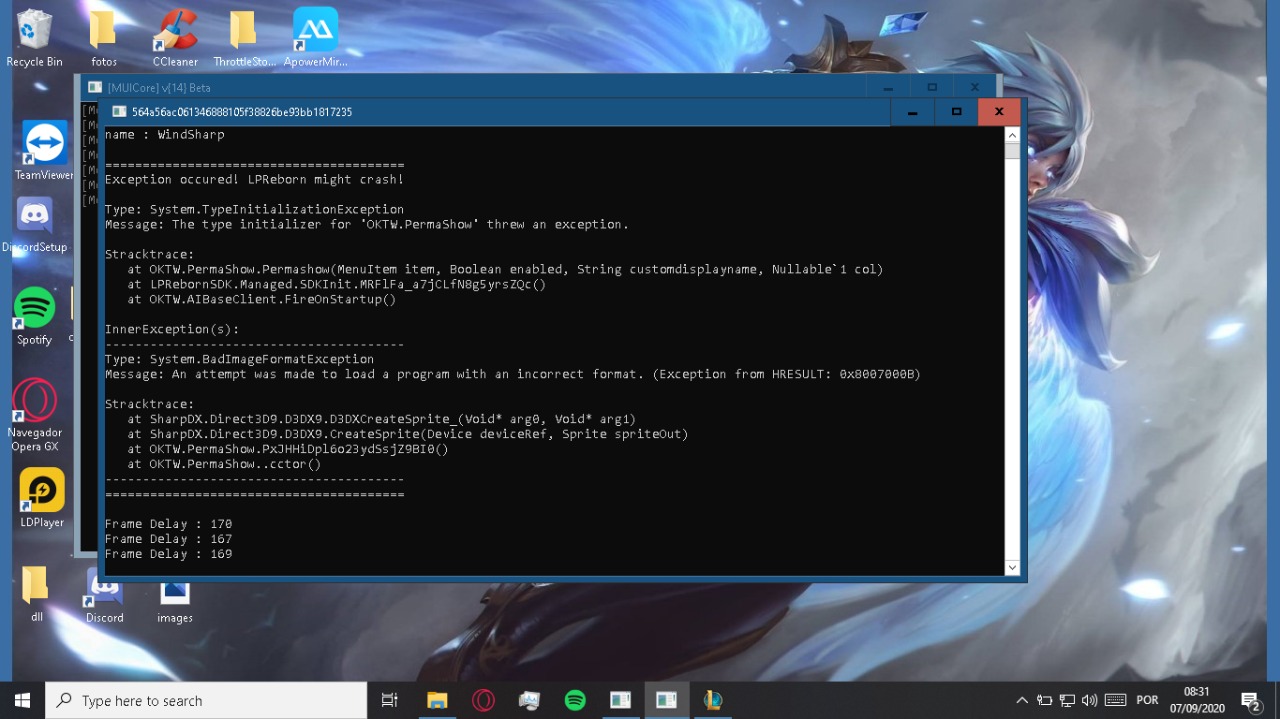This screenshot has width=1280, height=719.
Task: Click 'Exception occured! LPReborn might crash!' line
Action: (x=254, y=179)
